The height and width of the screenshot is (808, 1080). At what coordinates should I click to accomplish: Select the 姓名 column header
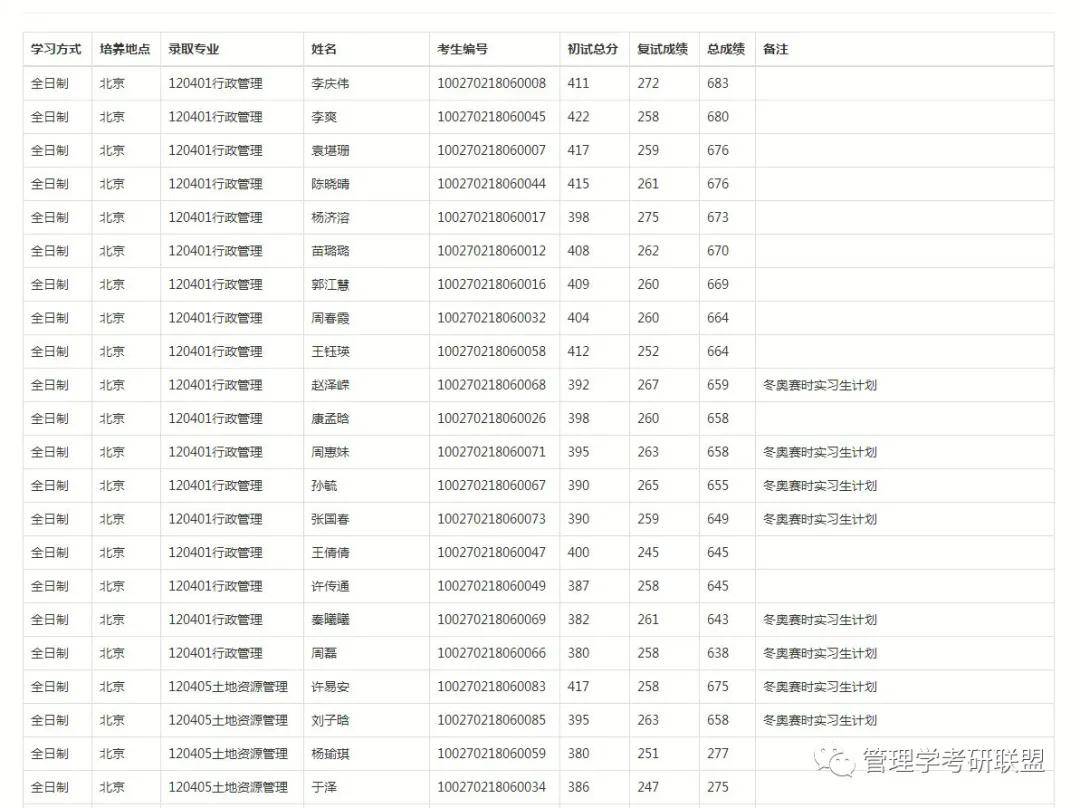click(x=324, y=49)
